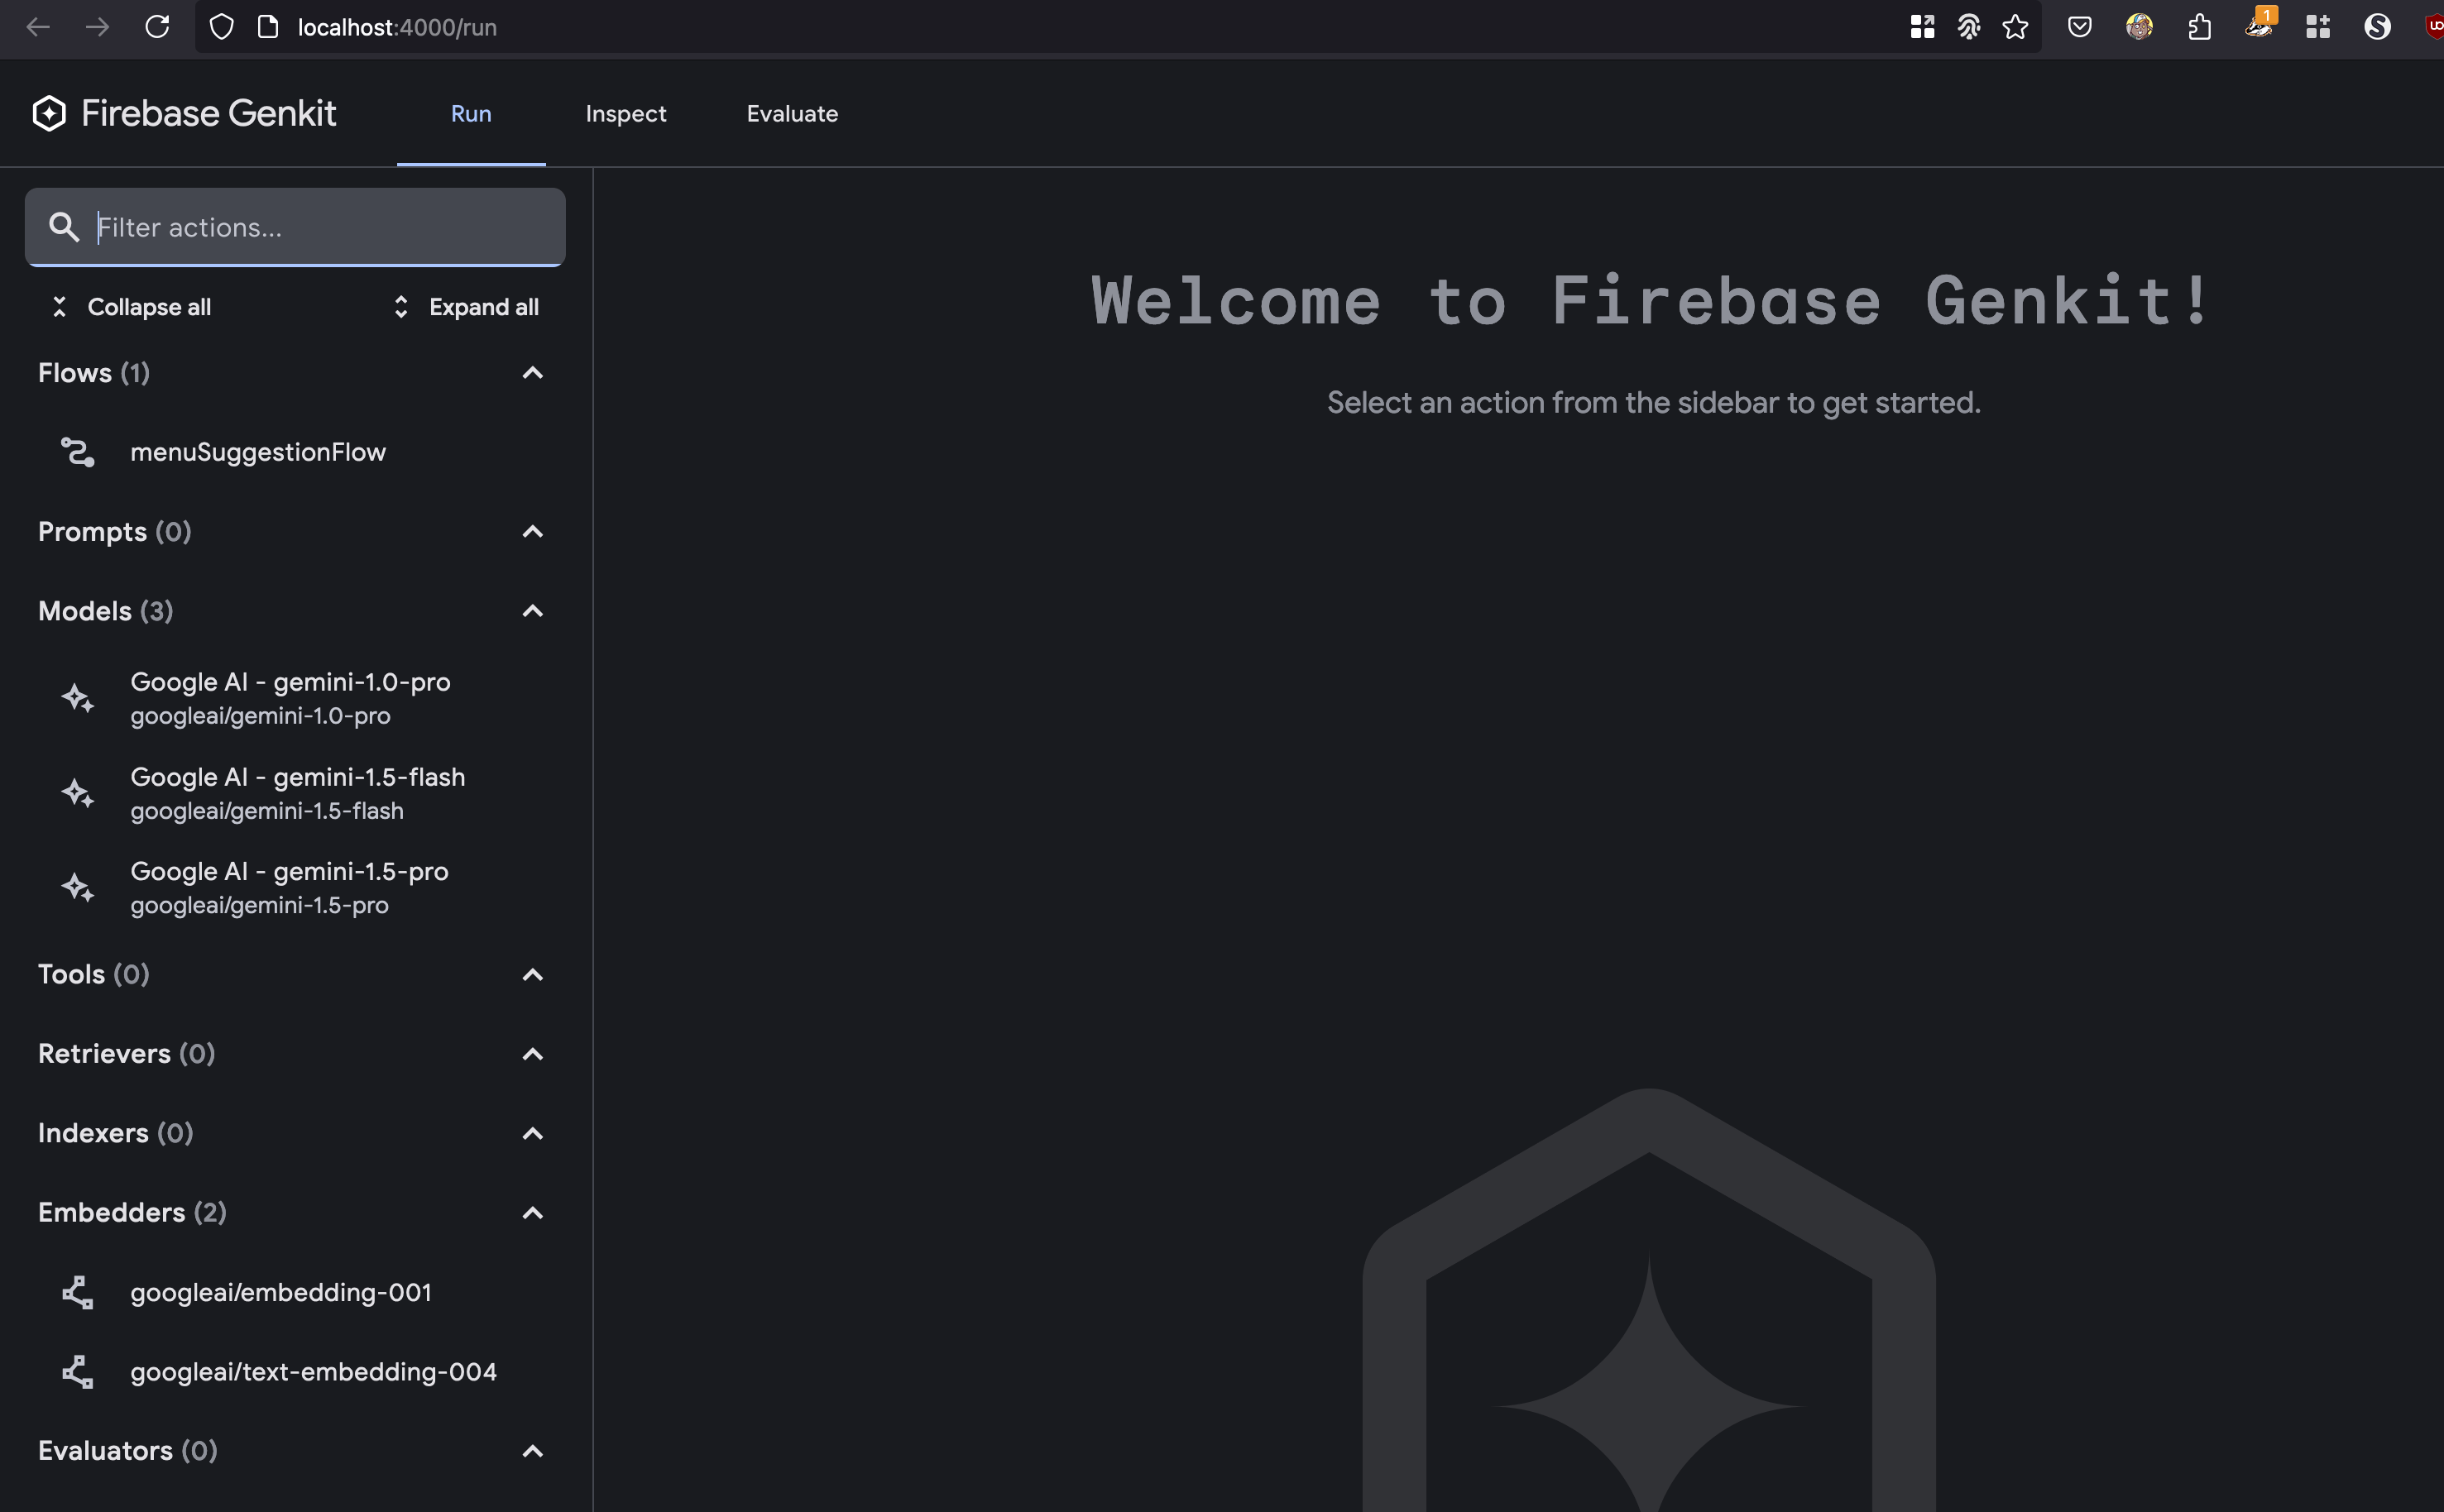Bookmark this page with star icon
The image size is (2444, 1512).
pos(2015,27)
